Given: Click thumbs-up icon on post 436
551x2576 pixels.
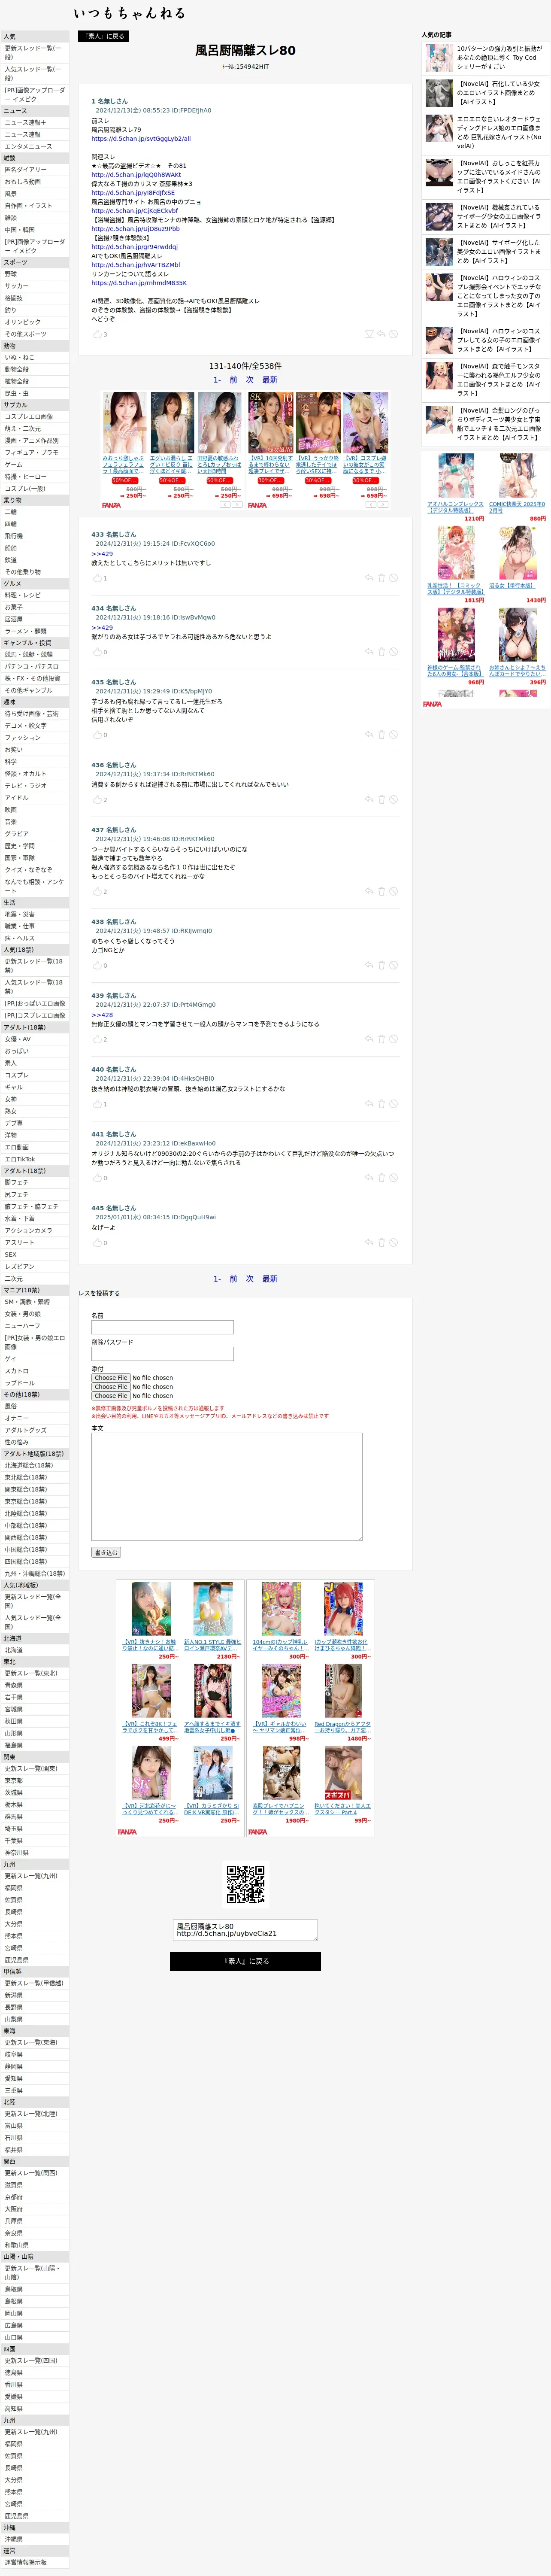Looking at the screenshot, I should (x=97, y=800).
